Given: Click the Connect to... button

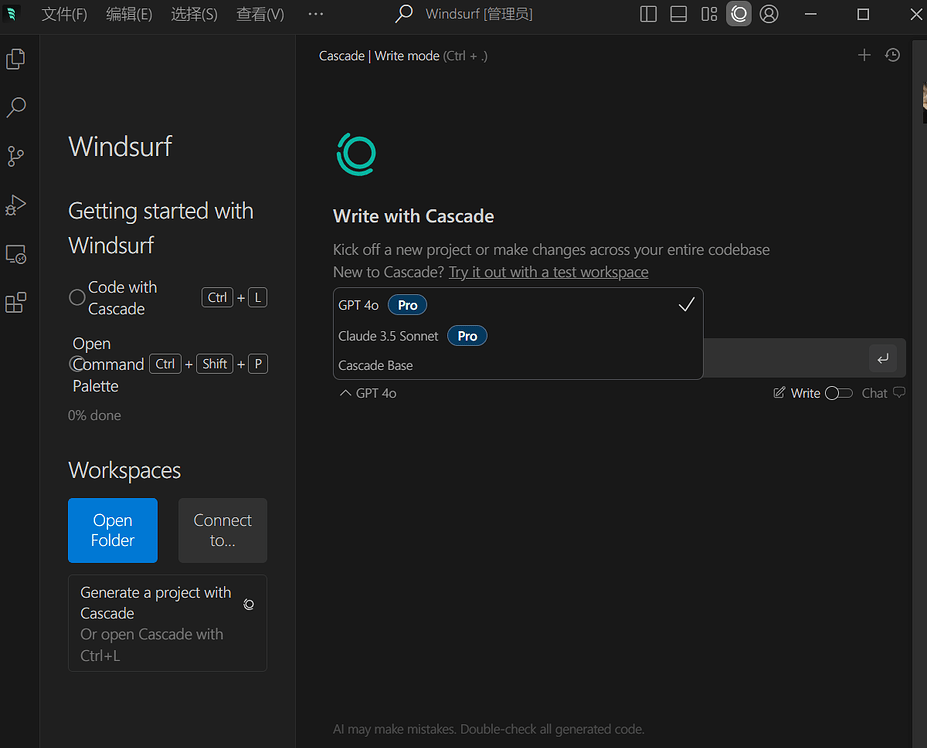Looking at the screenshot, I should [x=222, y=530].
